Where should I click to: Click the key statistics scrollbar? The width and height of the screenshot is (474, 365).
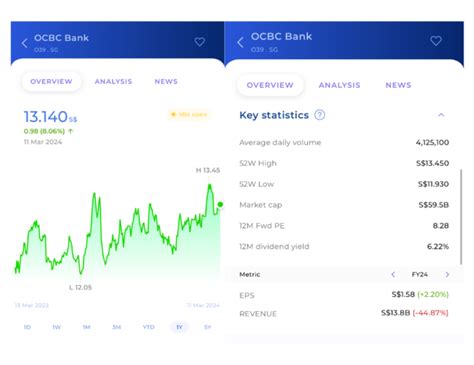[461, 217]
